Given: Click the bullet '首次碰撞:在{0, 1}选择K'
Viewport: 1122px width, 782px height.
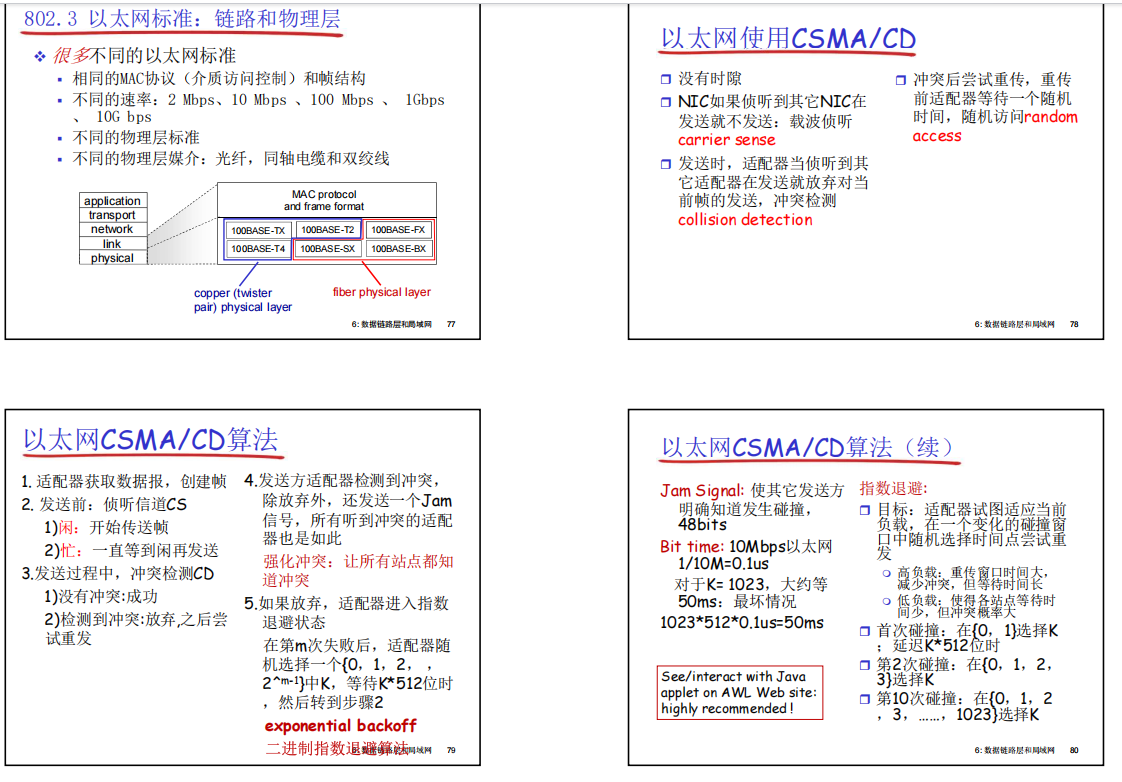Looking at the screenshot, I should (967, 638).
